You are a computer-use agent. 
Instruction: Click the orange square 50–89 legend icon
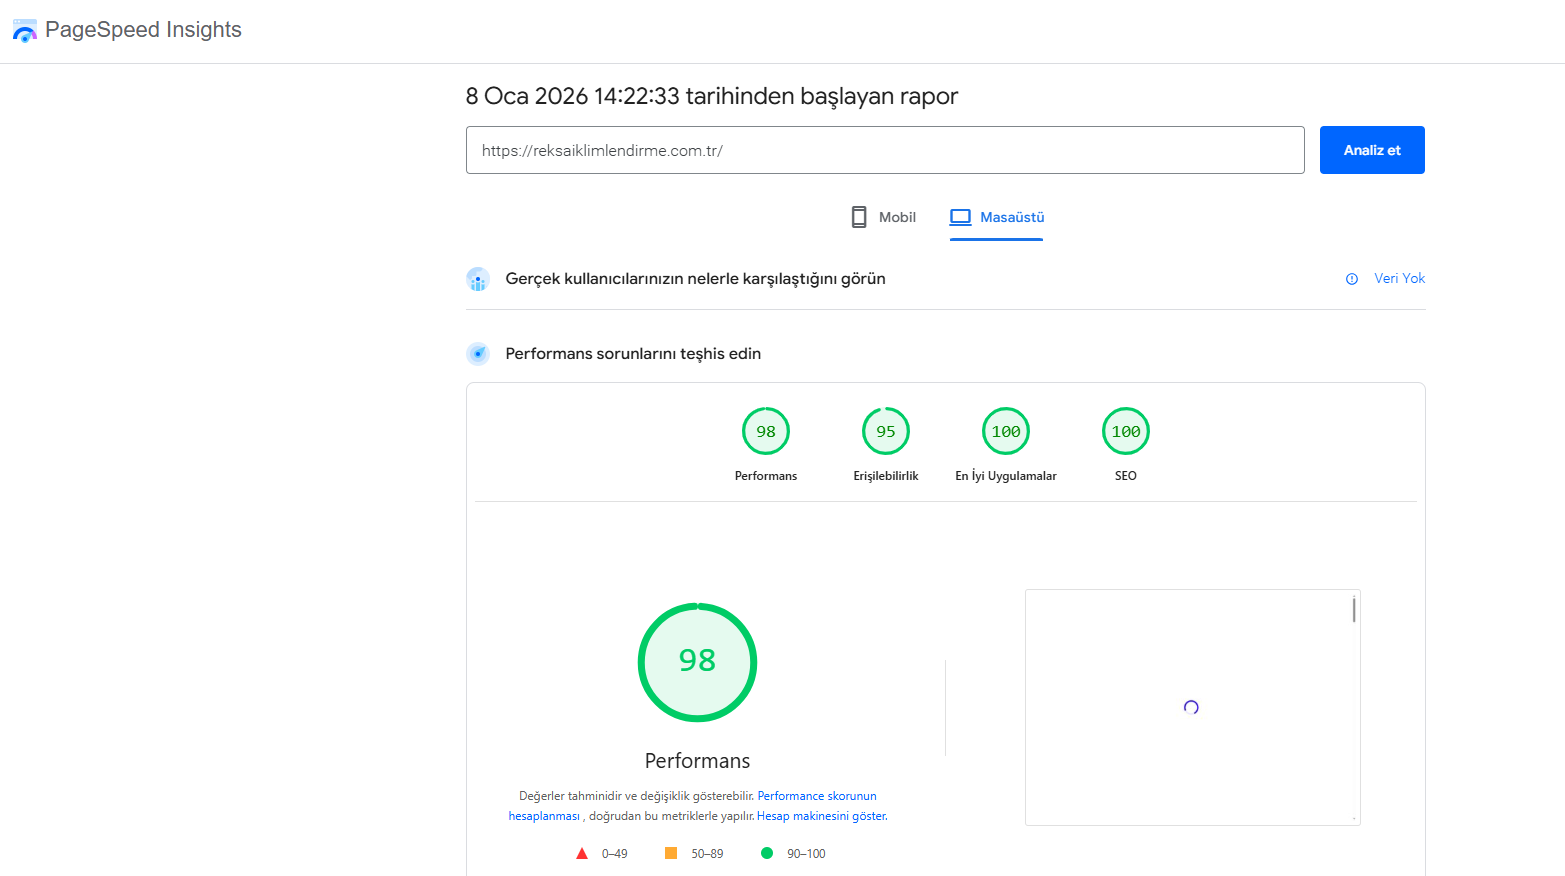tap(671, 853)
